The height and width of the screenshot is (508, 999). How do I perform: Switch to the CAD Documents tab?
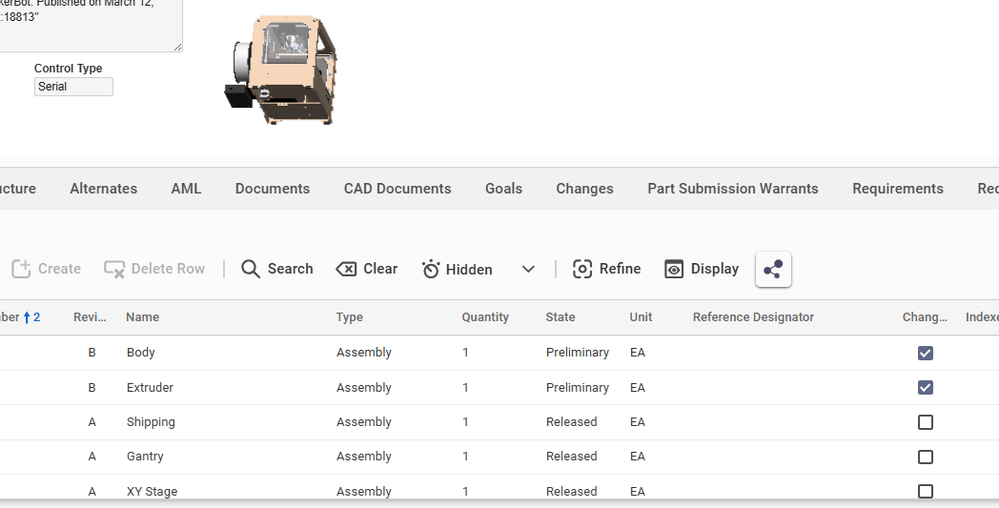click(397, 189)
